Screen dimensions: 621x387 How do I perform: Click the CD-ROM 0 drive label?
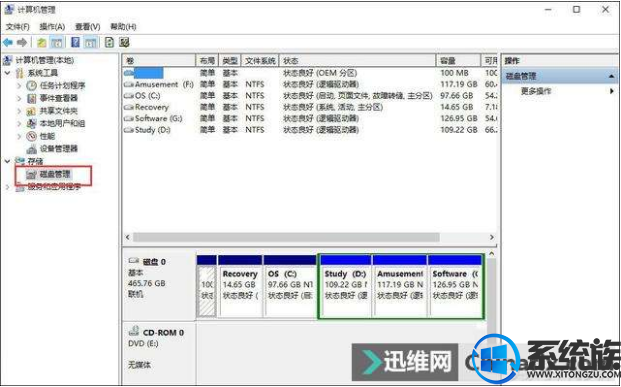point(163,333)
